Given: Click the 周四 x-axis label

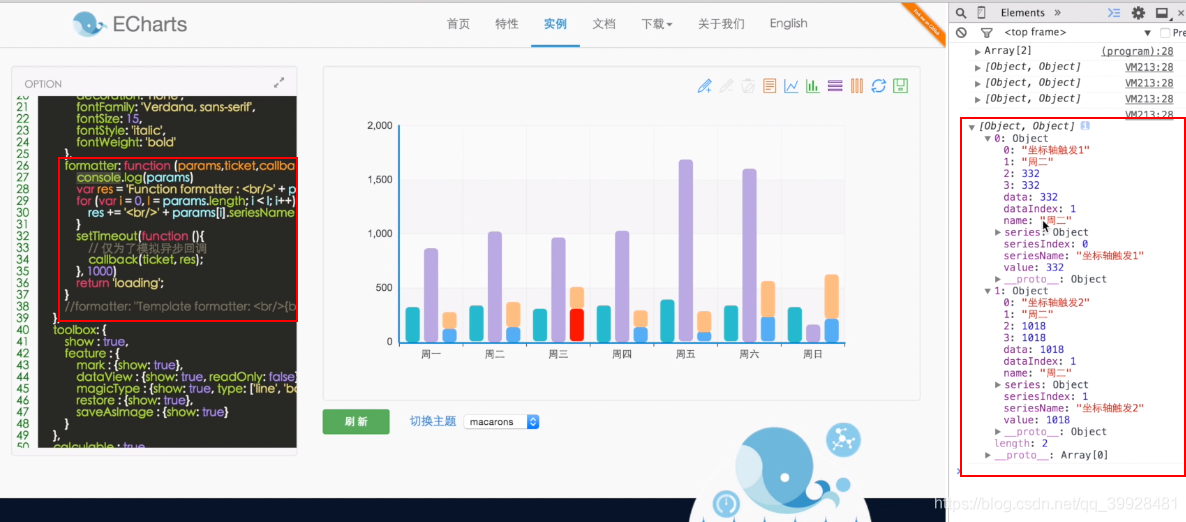Looking at the screenshot, I should (622, 353).
